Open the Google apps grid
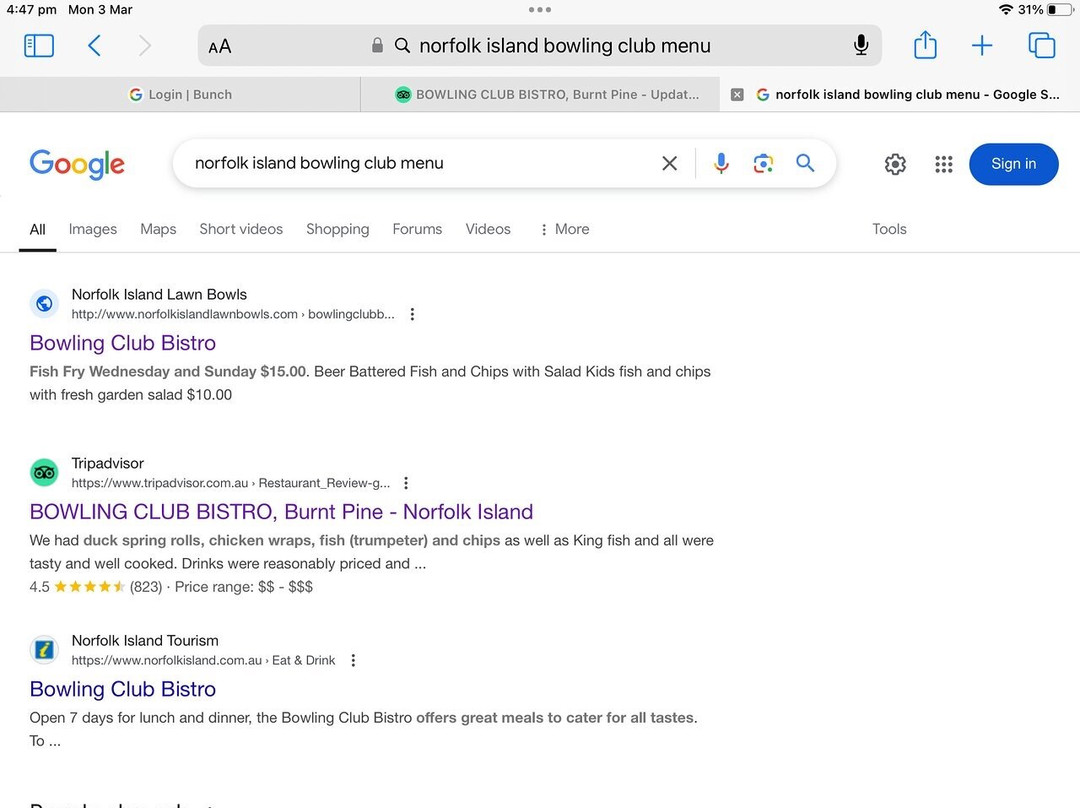This screenshot has width=1080, height=808. pyautogui.click(x=944, y=164)
